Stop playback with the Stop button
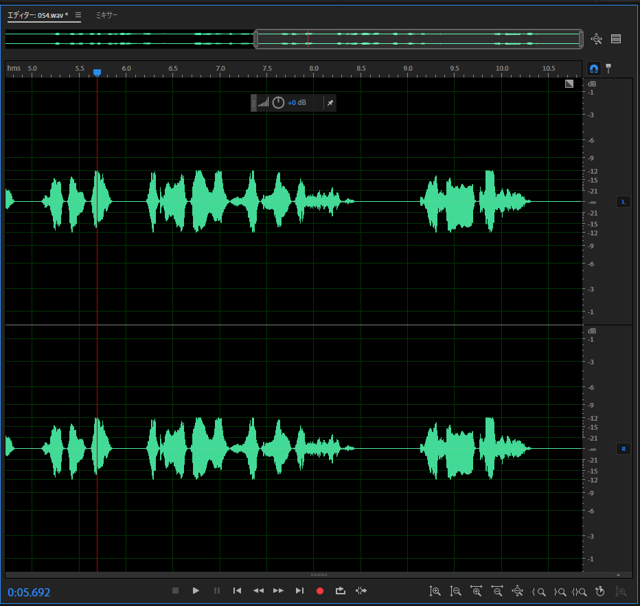Image resolution: width=640 pixels, height=606 pixels. [176, 590]
